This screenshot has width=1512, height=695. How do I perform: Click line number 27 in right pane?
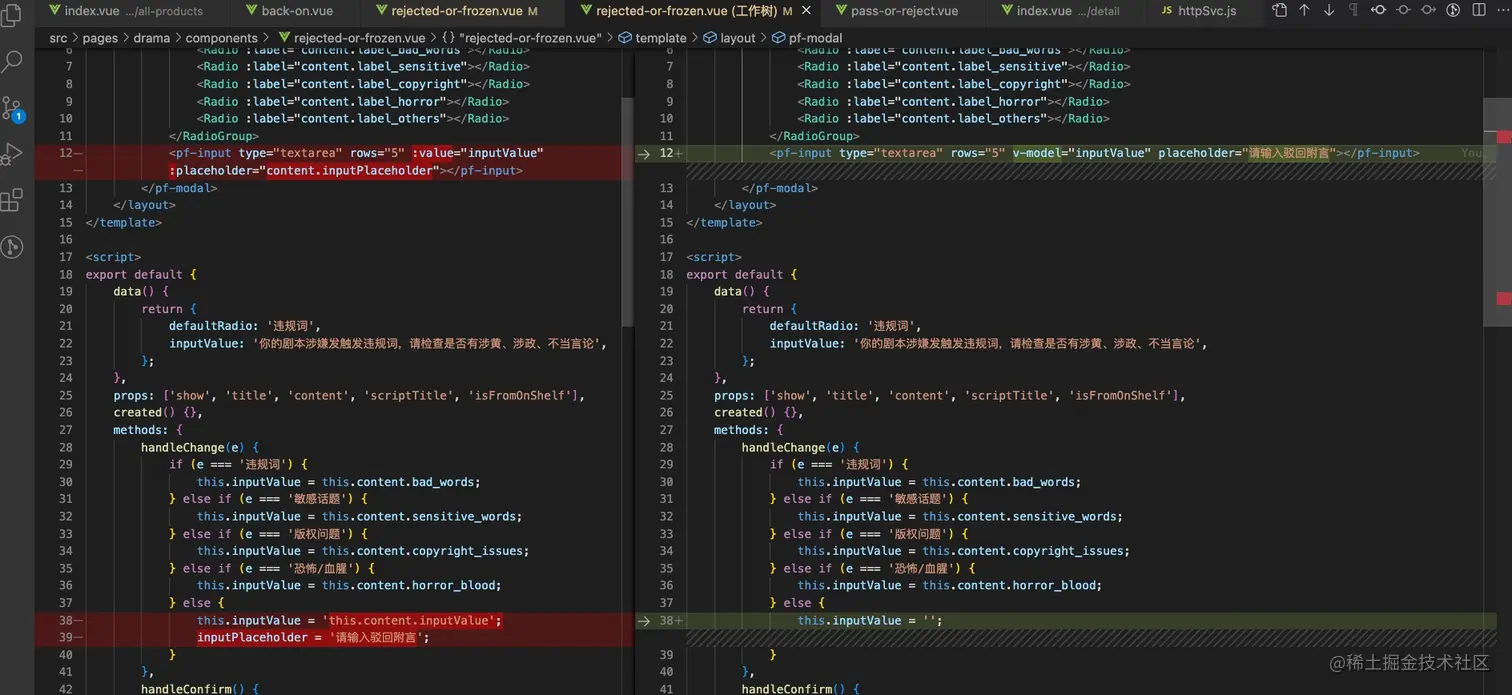(x=666, y=430)
